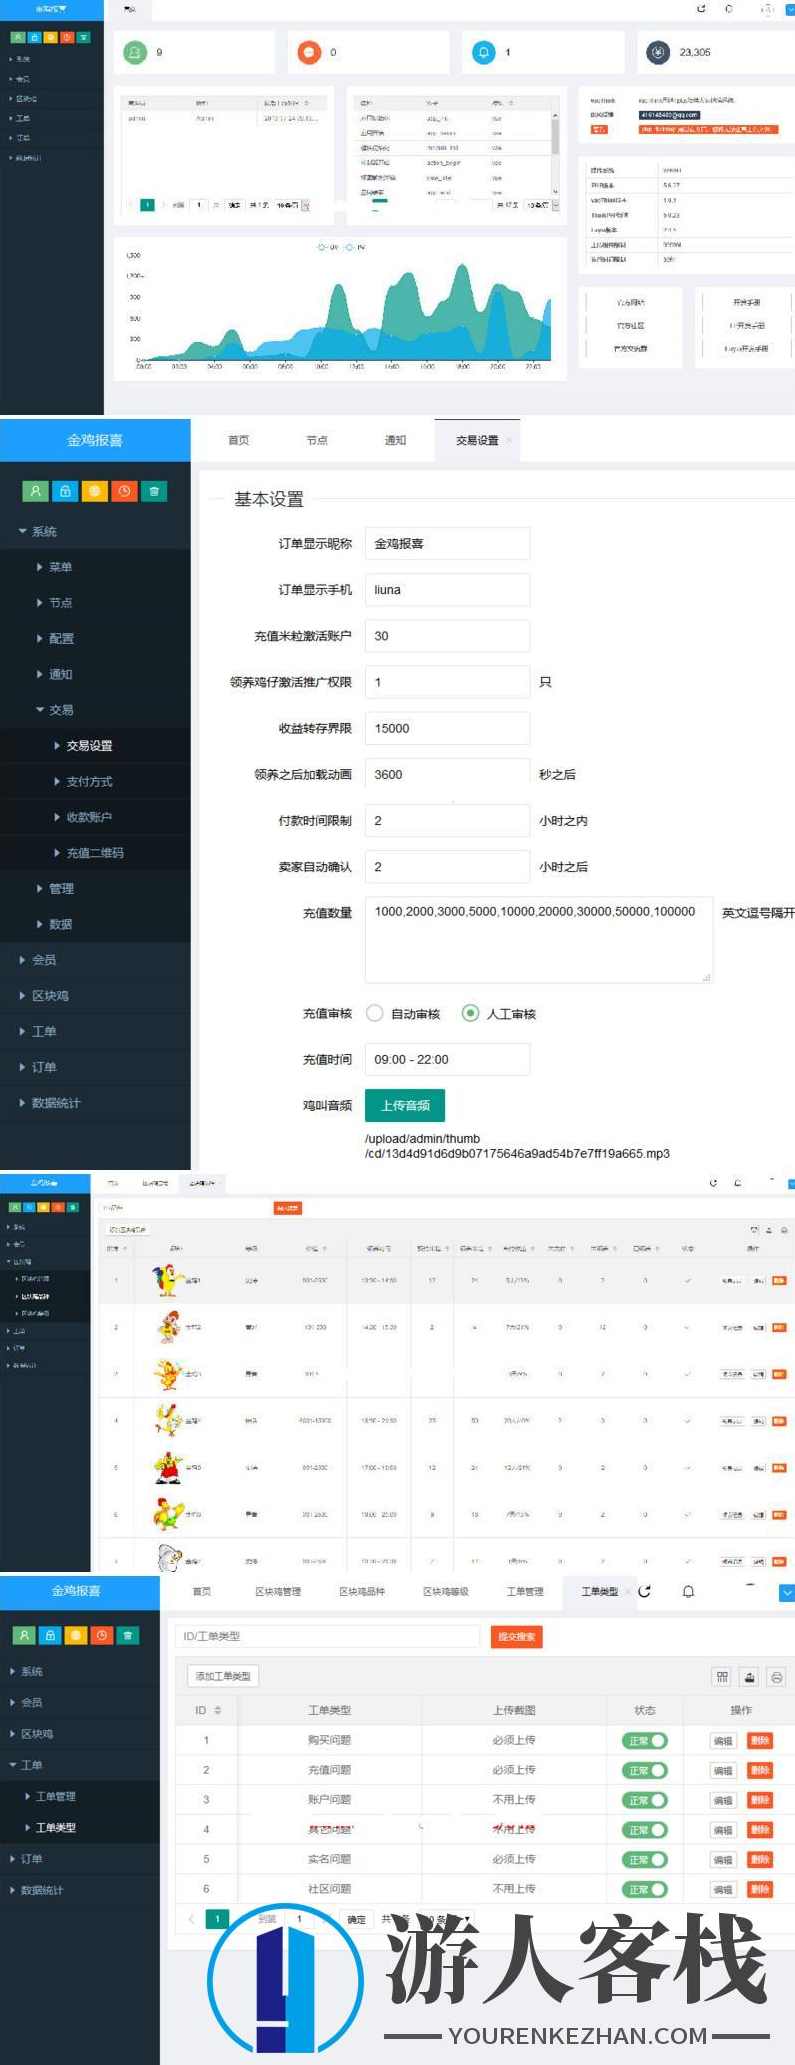Image resolution: width=795 pixels, height=2065 pixels.
Task: Collapse 交易 submenu in 交易设置 sidebar
Action: click(x=39, y=709)
